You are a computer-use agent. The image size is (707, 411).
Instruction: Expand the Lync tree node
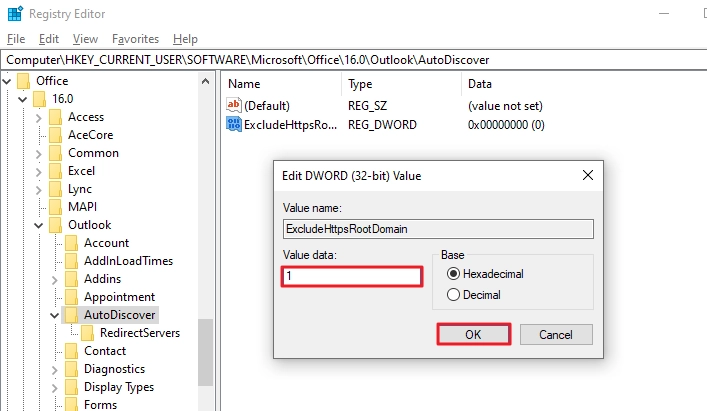(39, 190)
